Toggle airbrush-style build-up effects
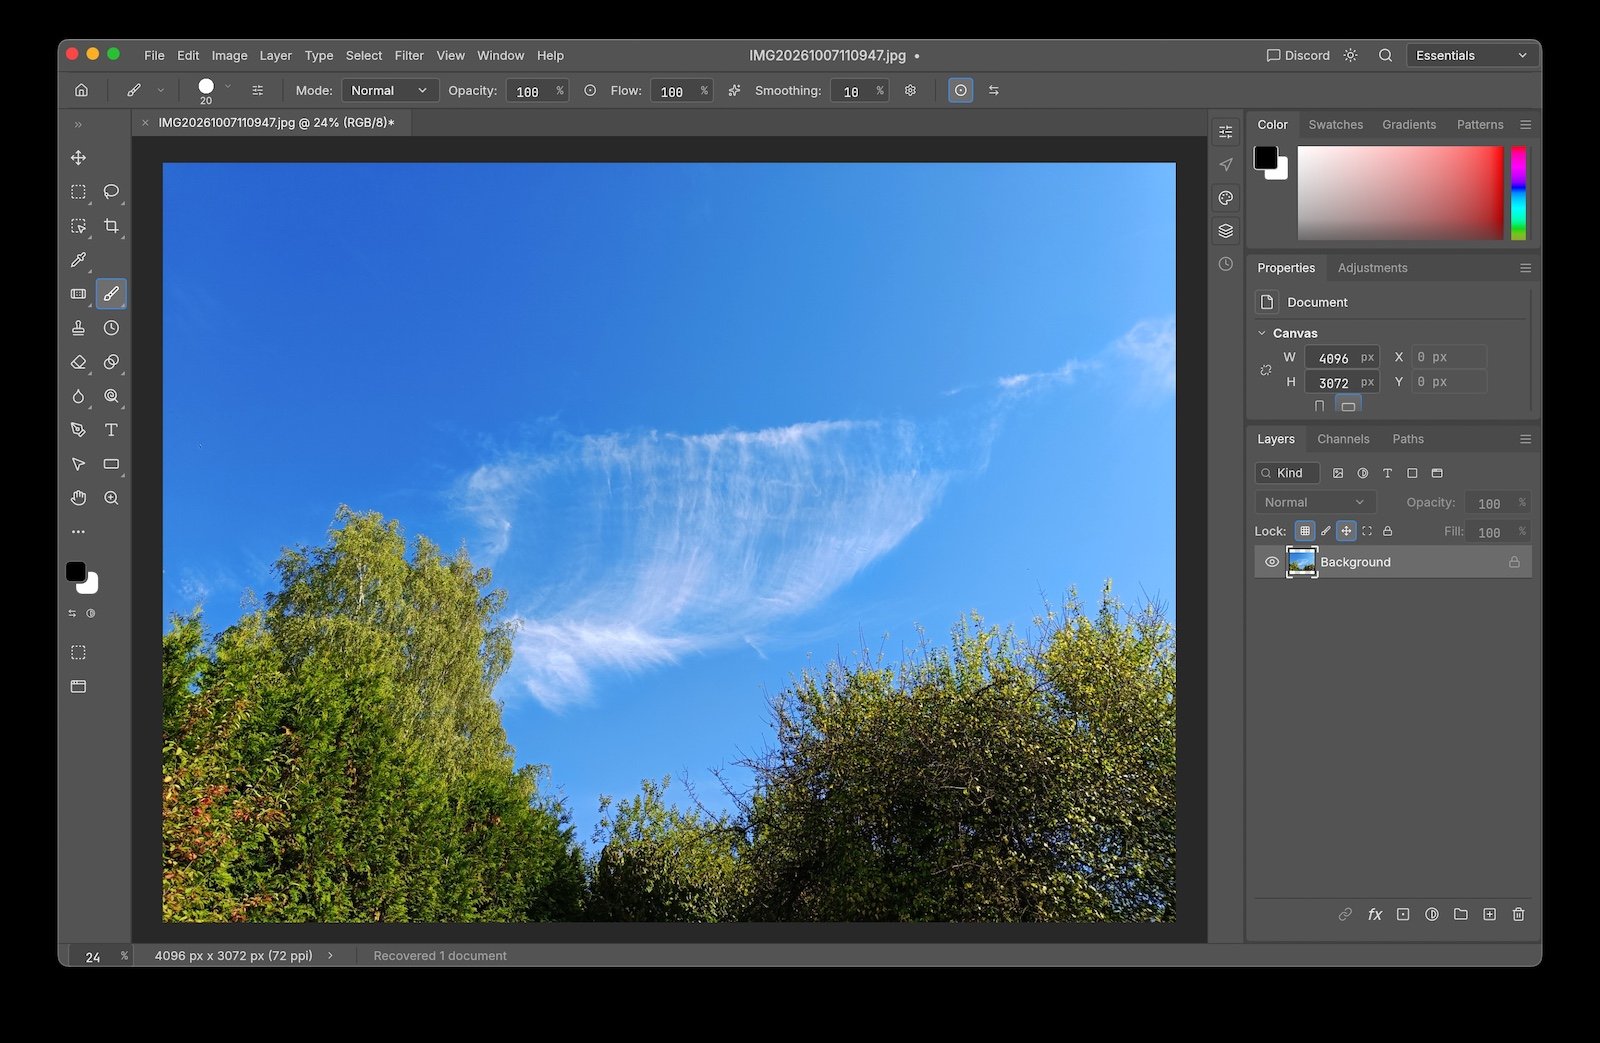 [734, 90]
